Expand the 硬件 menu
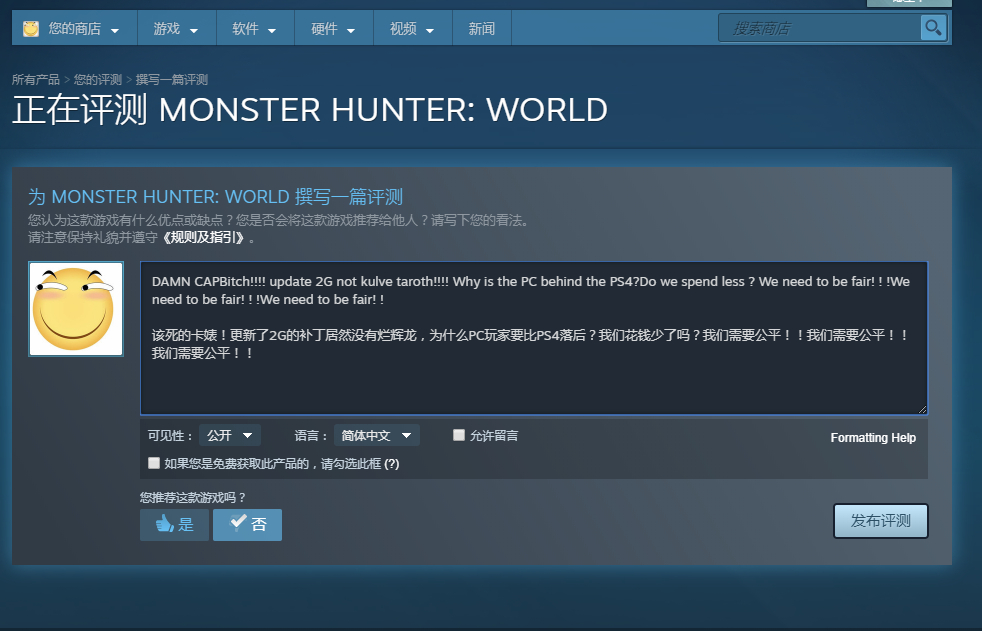Image resolution: width=982 pixels, height=631 pixels. (334, 29)
